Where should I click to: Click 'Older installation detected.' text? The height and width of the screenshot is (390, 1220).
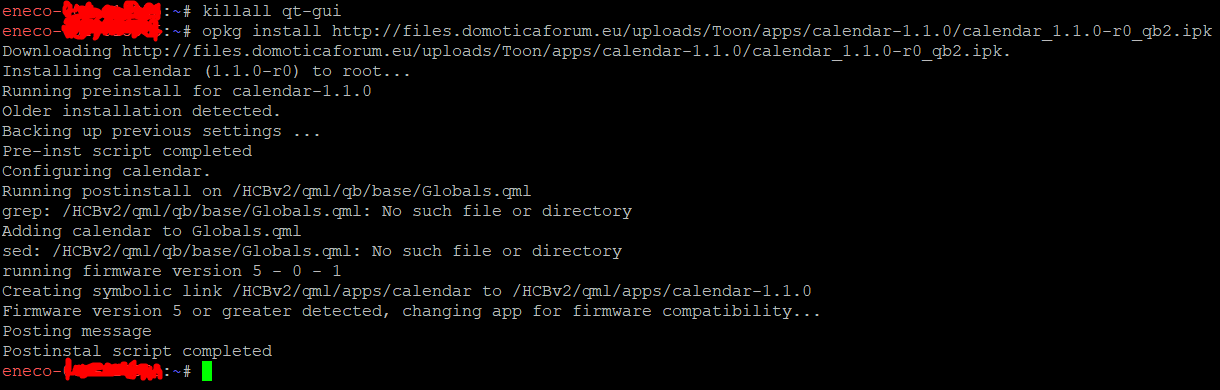pos(141,111)
